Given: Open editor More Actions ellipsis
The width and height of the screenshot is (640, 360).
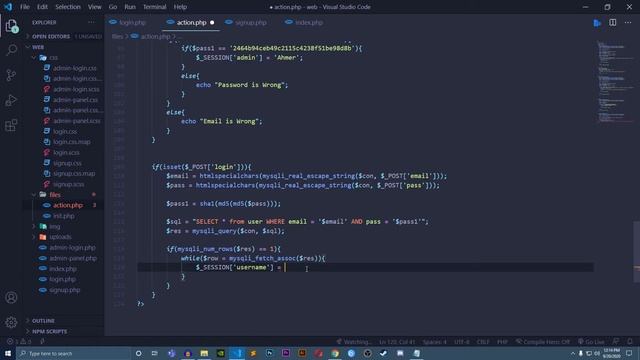Looking at the screenshot, I should click(x=628, y=22).
